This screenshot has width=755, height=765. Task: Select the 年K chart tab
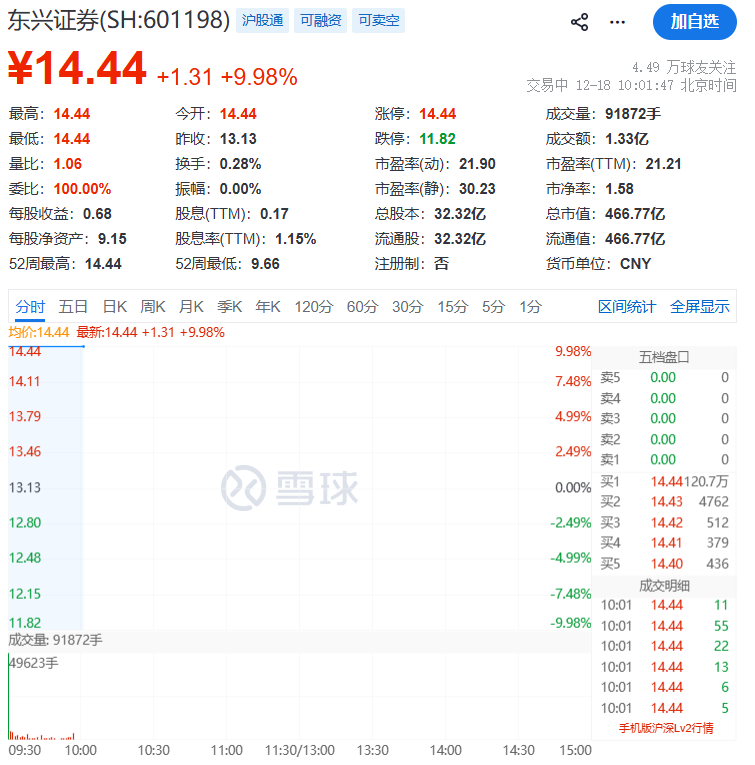[x=268, y=307]
